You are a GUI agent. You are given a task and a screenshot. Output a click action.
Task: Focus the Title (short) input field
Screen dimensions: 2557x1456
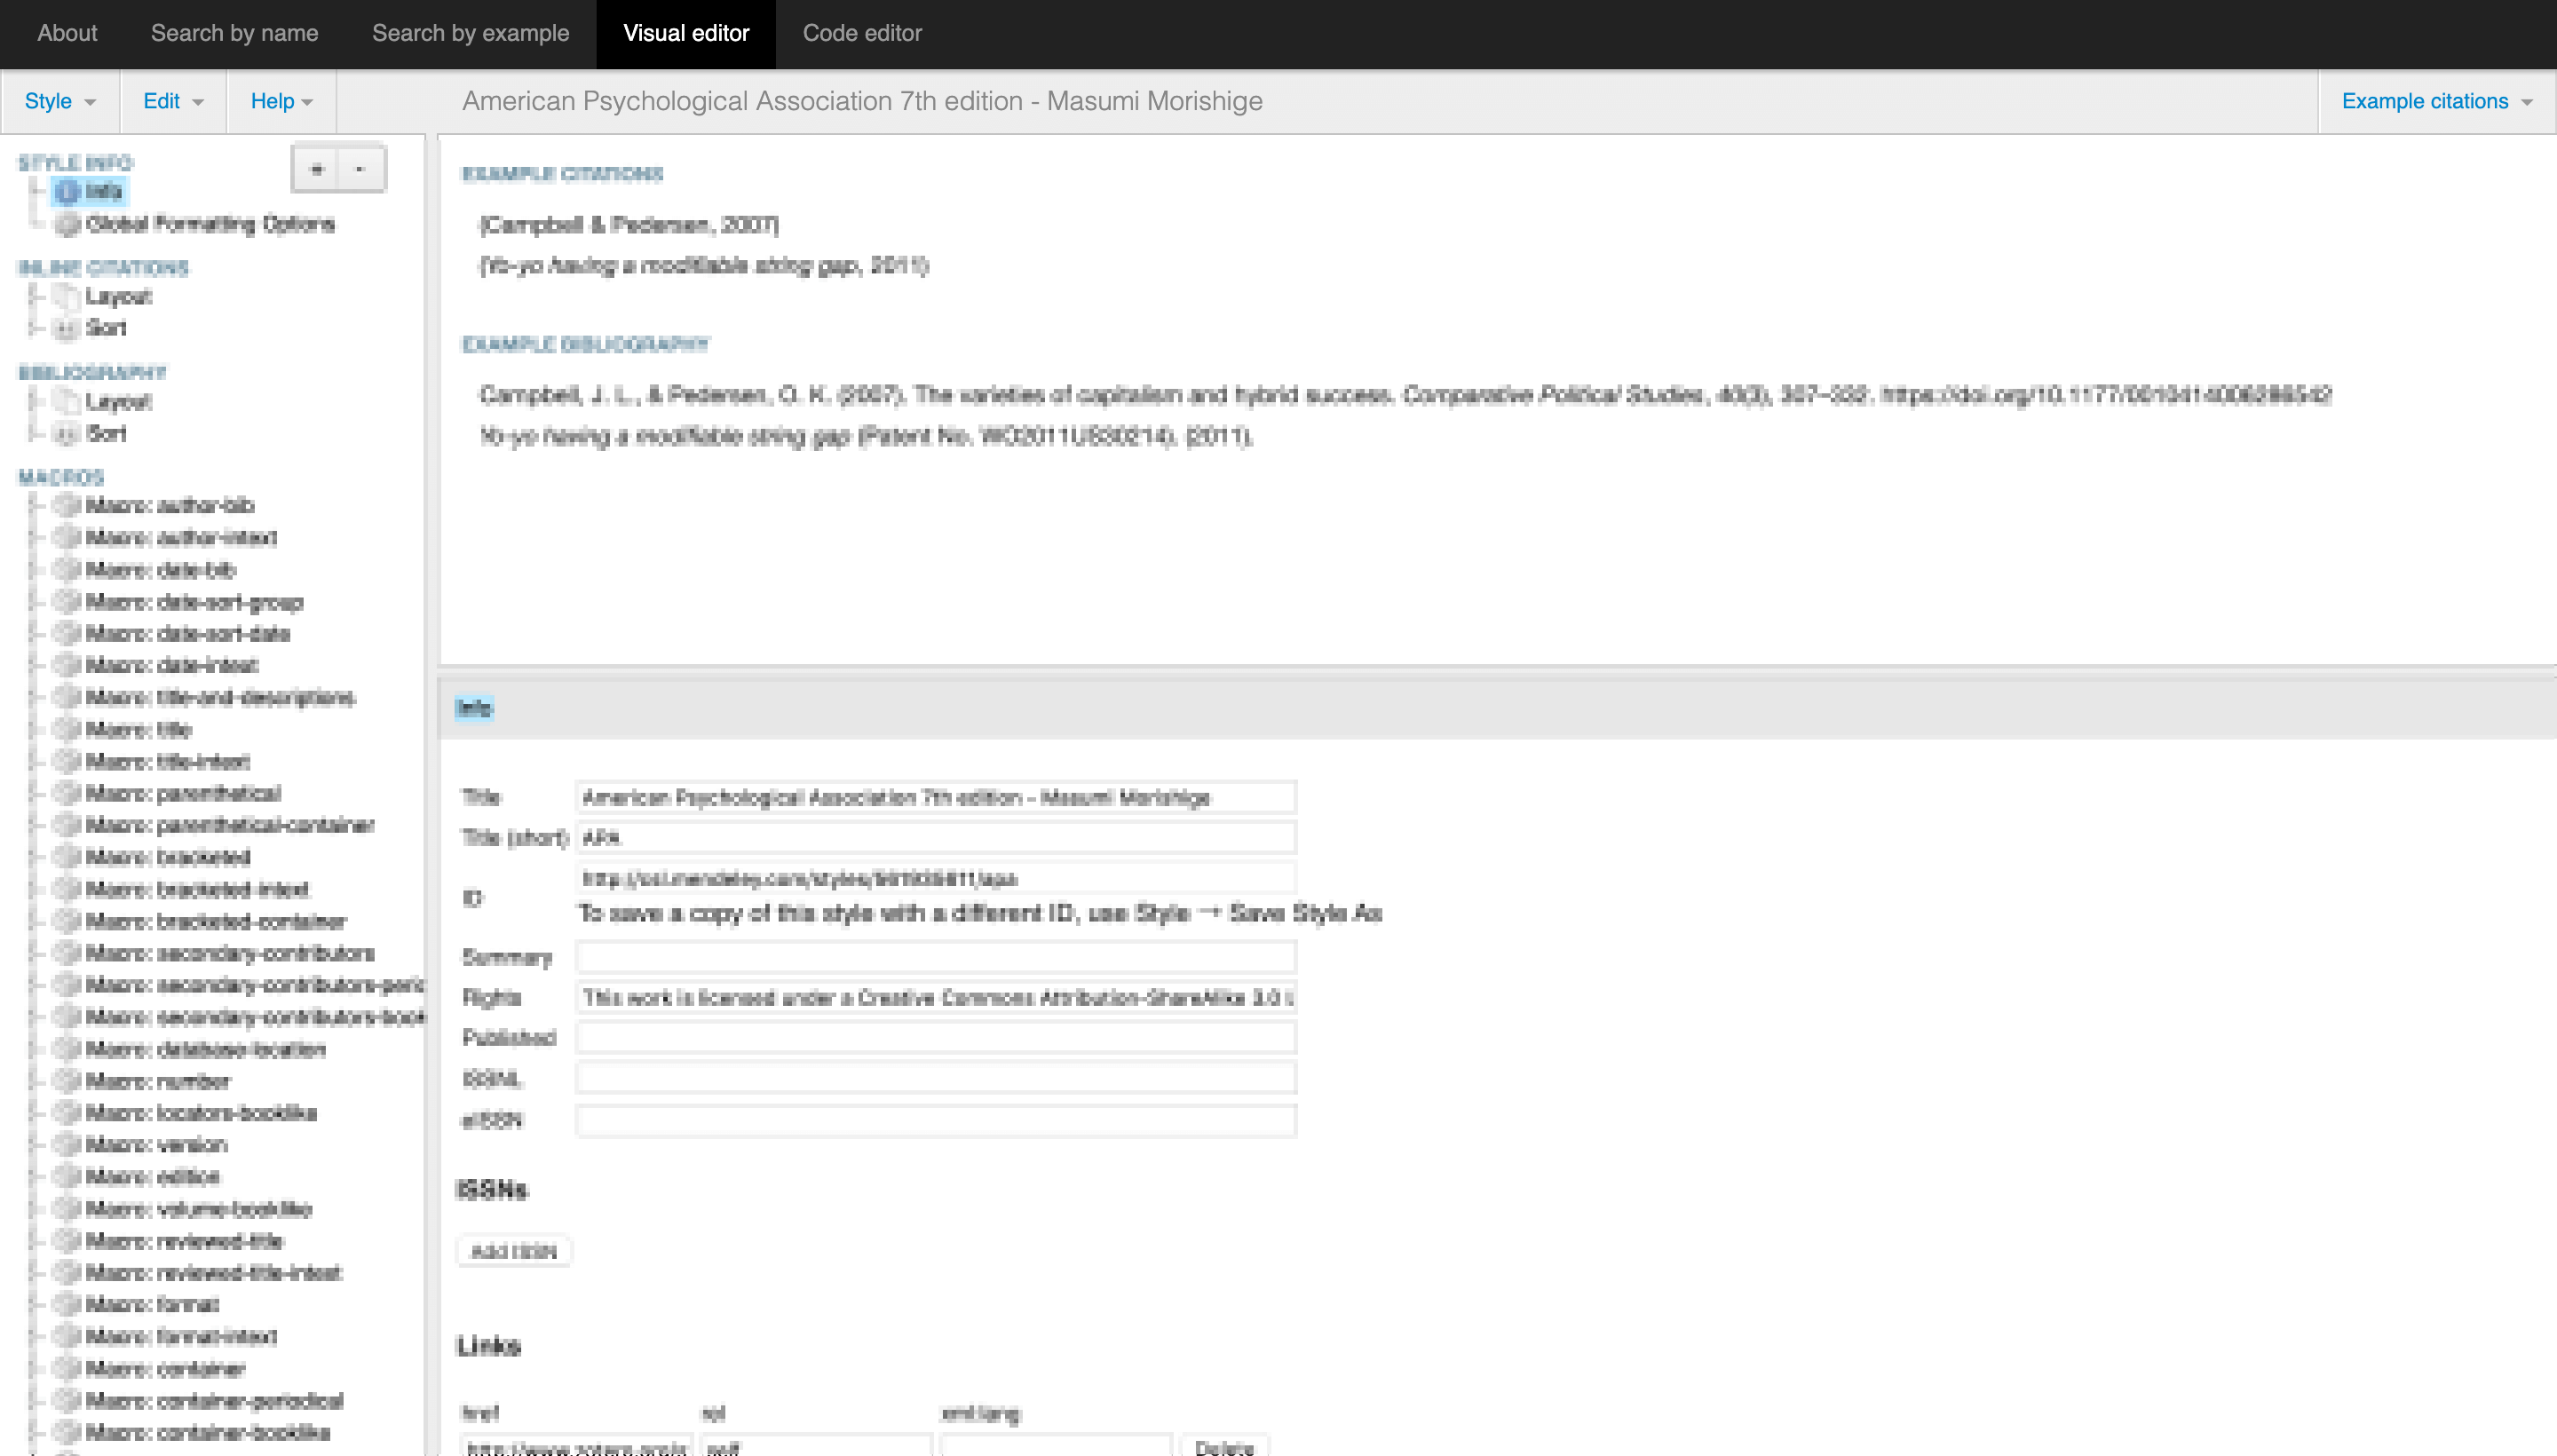pos(936,838)
